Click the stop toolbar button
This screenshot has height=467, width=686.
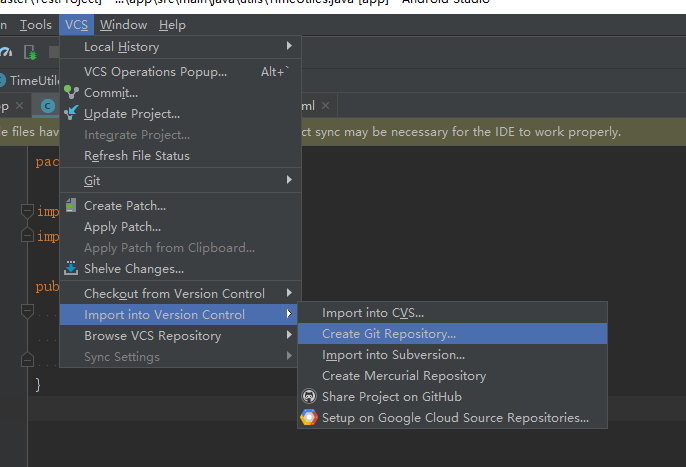click(x=54, y=52)
